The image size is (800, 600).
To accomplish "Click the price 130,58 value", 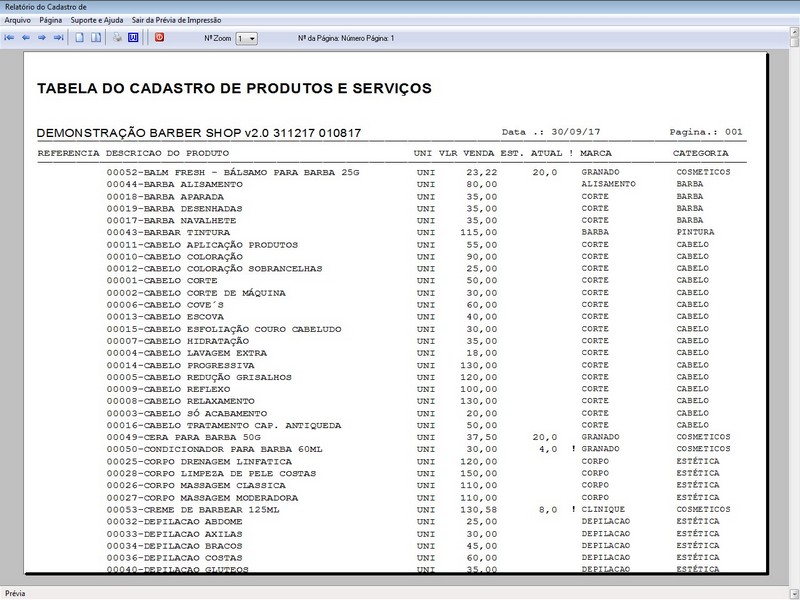I will 479,510.
